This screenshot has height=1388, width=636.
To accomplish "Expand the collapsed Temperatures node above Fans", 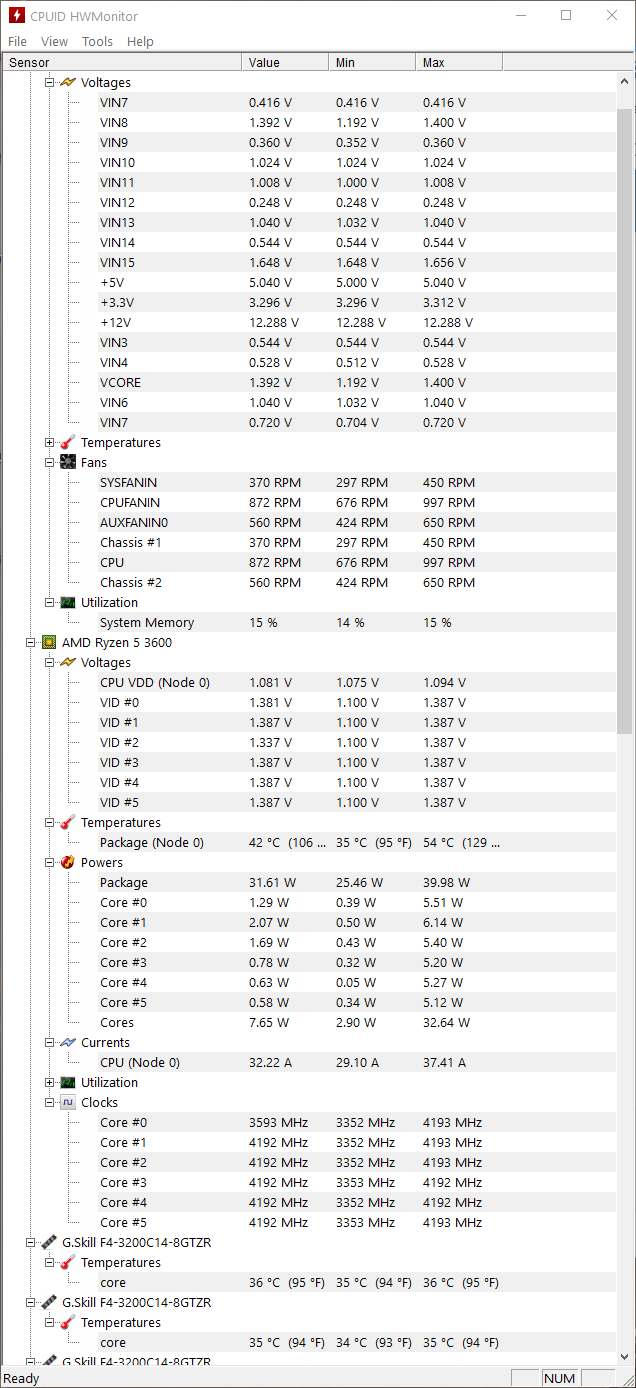I will [50, 442].
